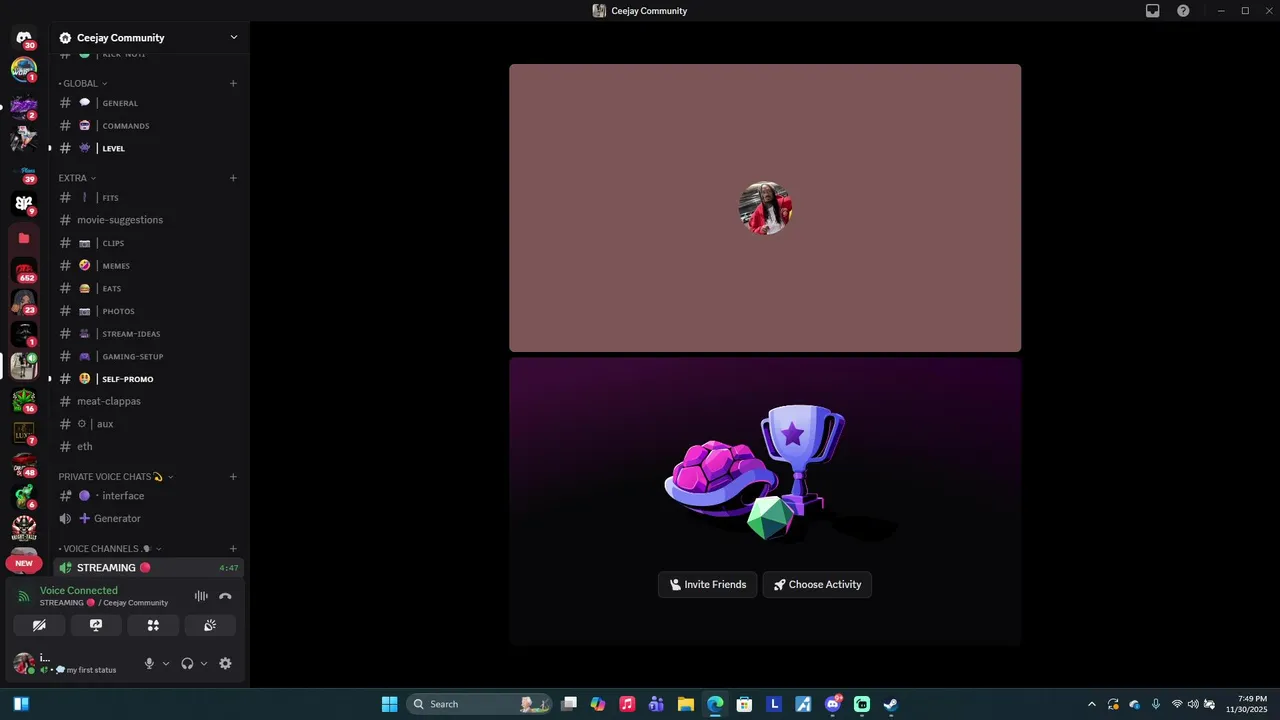This screenshot has width=1280, height=720.
Task: Disconnect from the voice channel
Action: click(225, 596)
